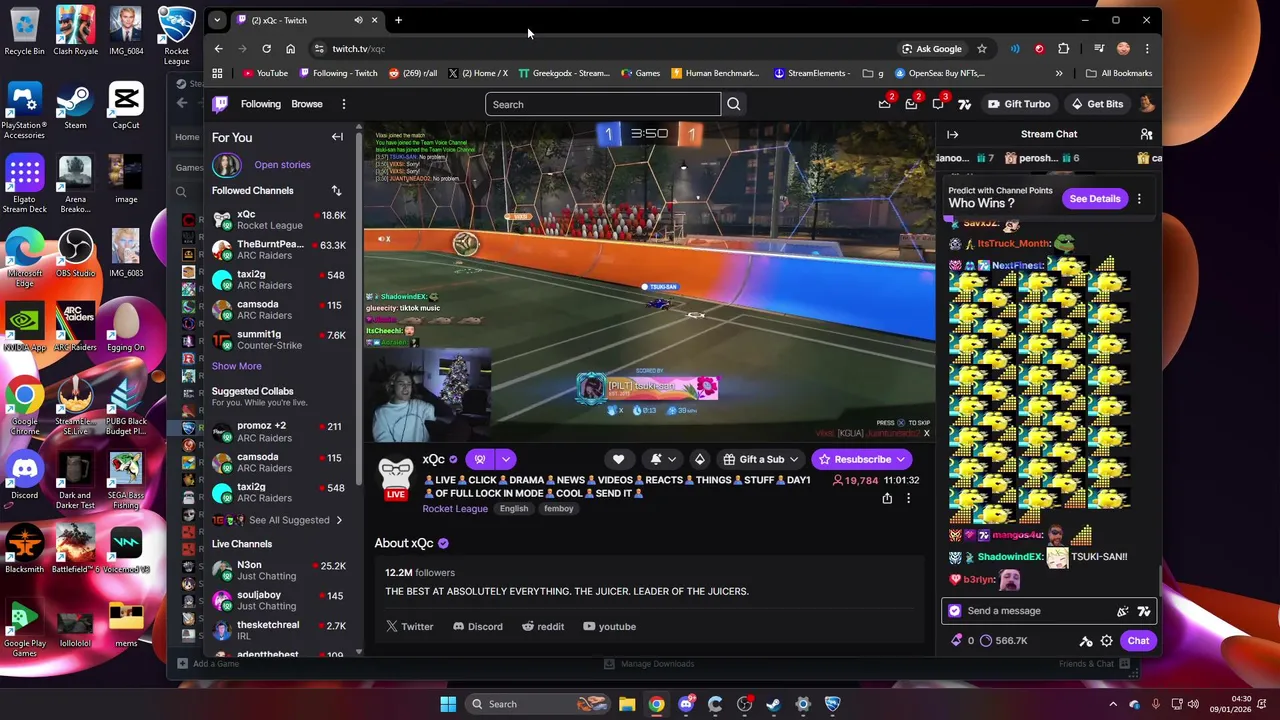Mute the Twitch tab audio
This screenshot has width=1280, height=720.
tap(358, 20)
